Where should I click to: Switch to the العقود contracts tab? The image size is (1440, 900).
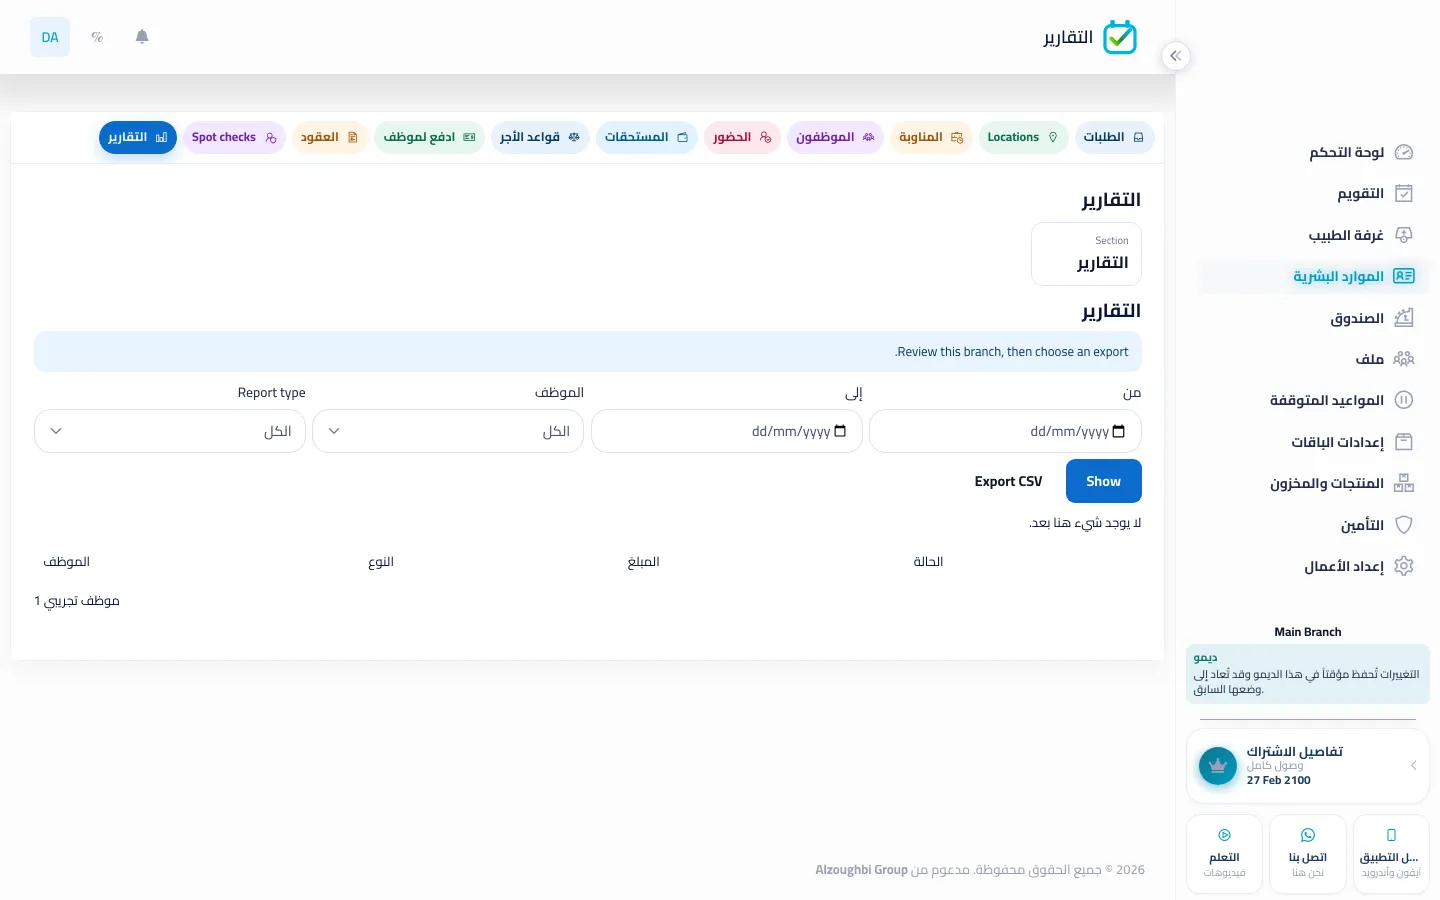(x=330, y=137)
